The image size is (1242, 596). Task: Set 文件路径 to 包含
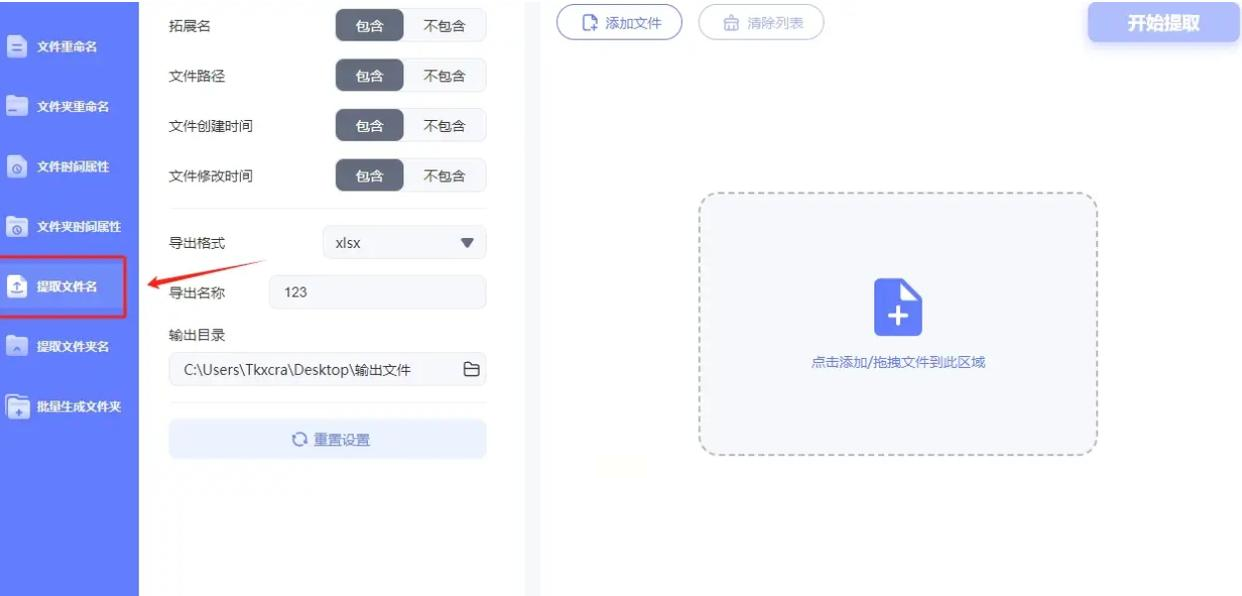click(x=370, y=75)
